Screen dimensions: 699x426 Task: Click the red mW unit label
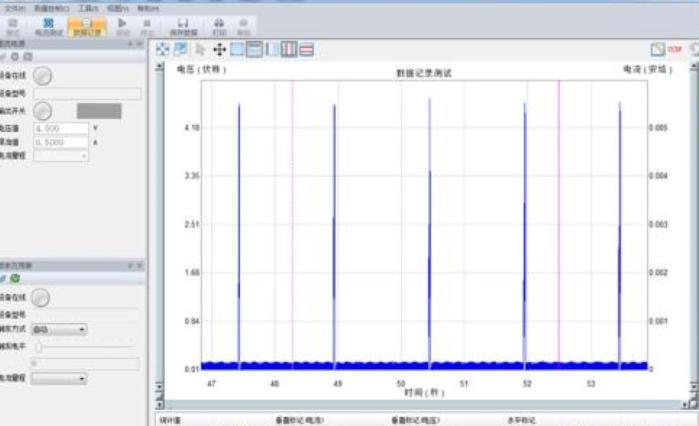[675, 49]
